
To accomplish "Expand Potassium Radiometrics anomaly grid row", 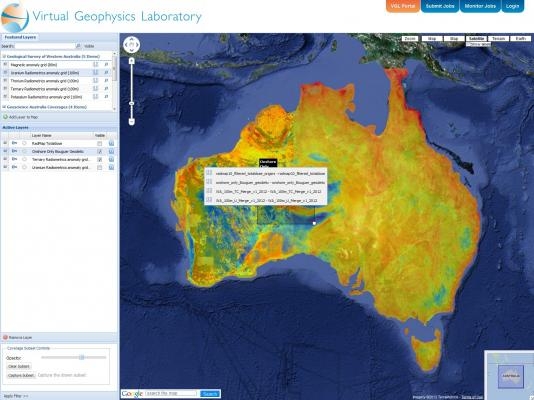I will coord(5,97).
